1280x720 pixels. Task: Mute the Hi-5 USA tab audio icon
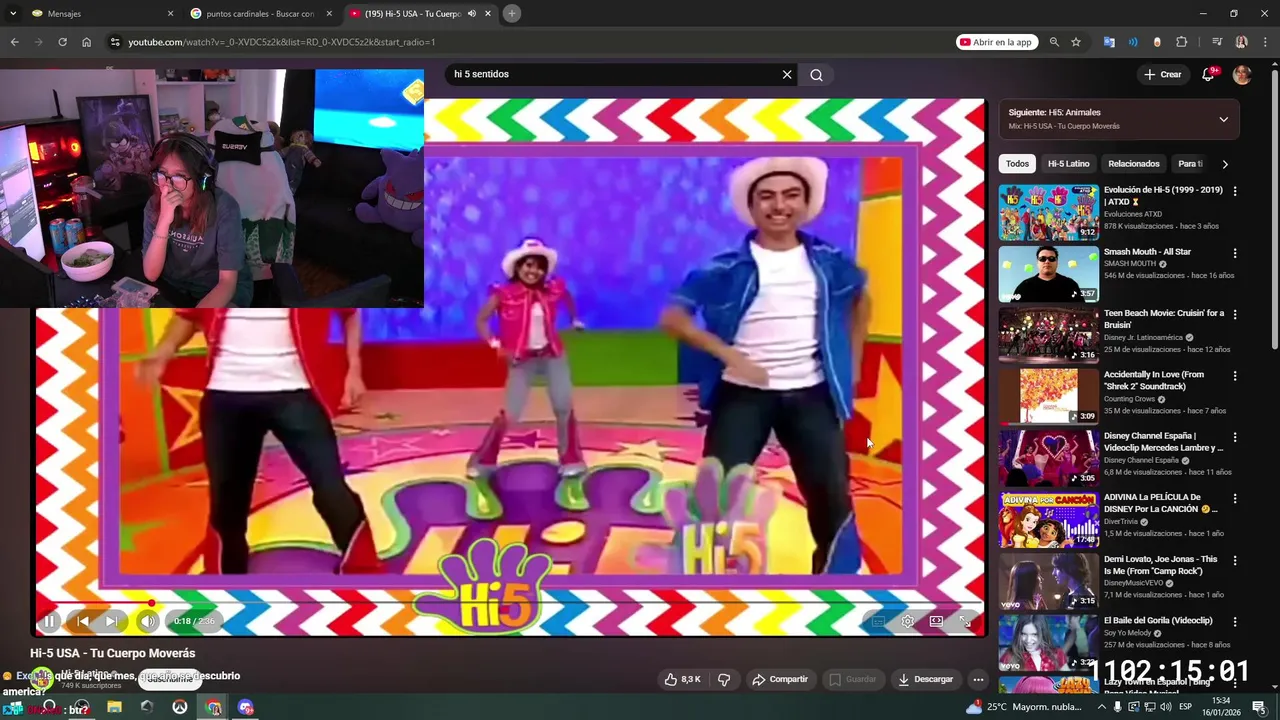click(472, 14)
